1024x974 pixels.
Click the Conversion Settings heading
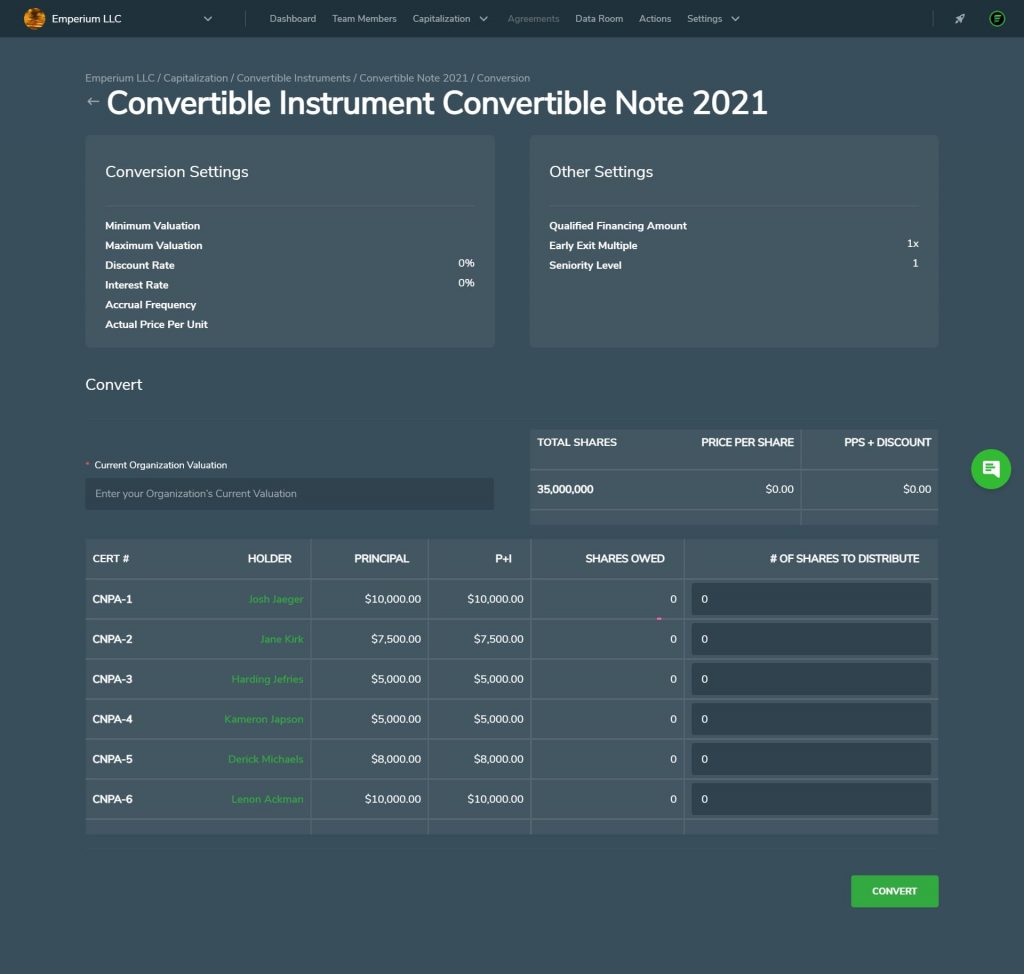pos(177,172)
